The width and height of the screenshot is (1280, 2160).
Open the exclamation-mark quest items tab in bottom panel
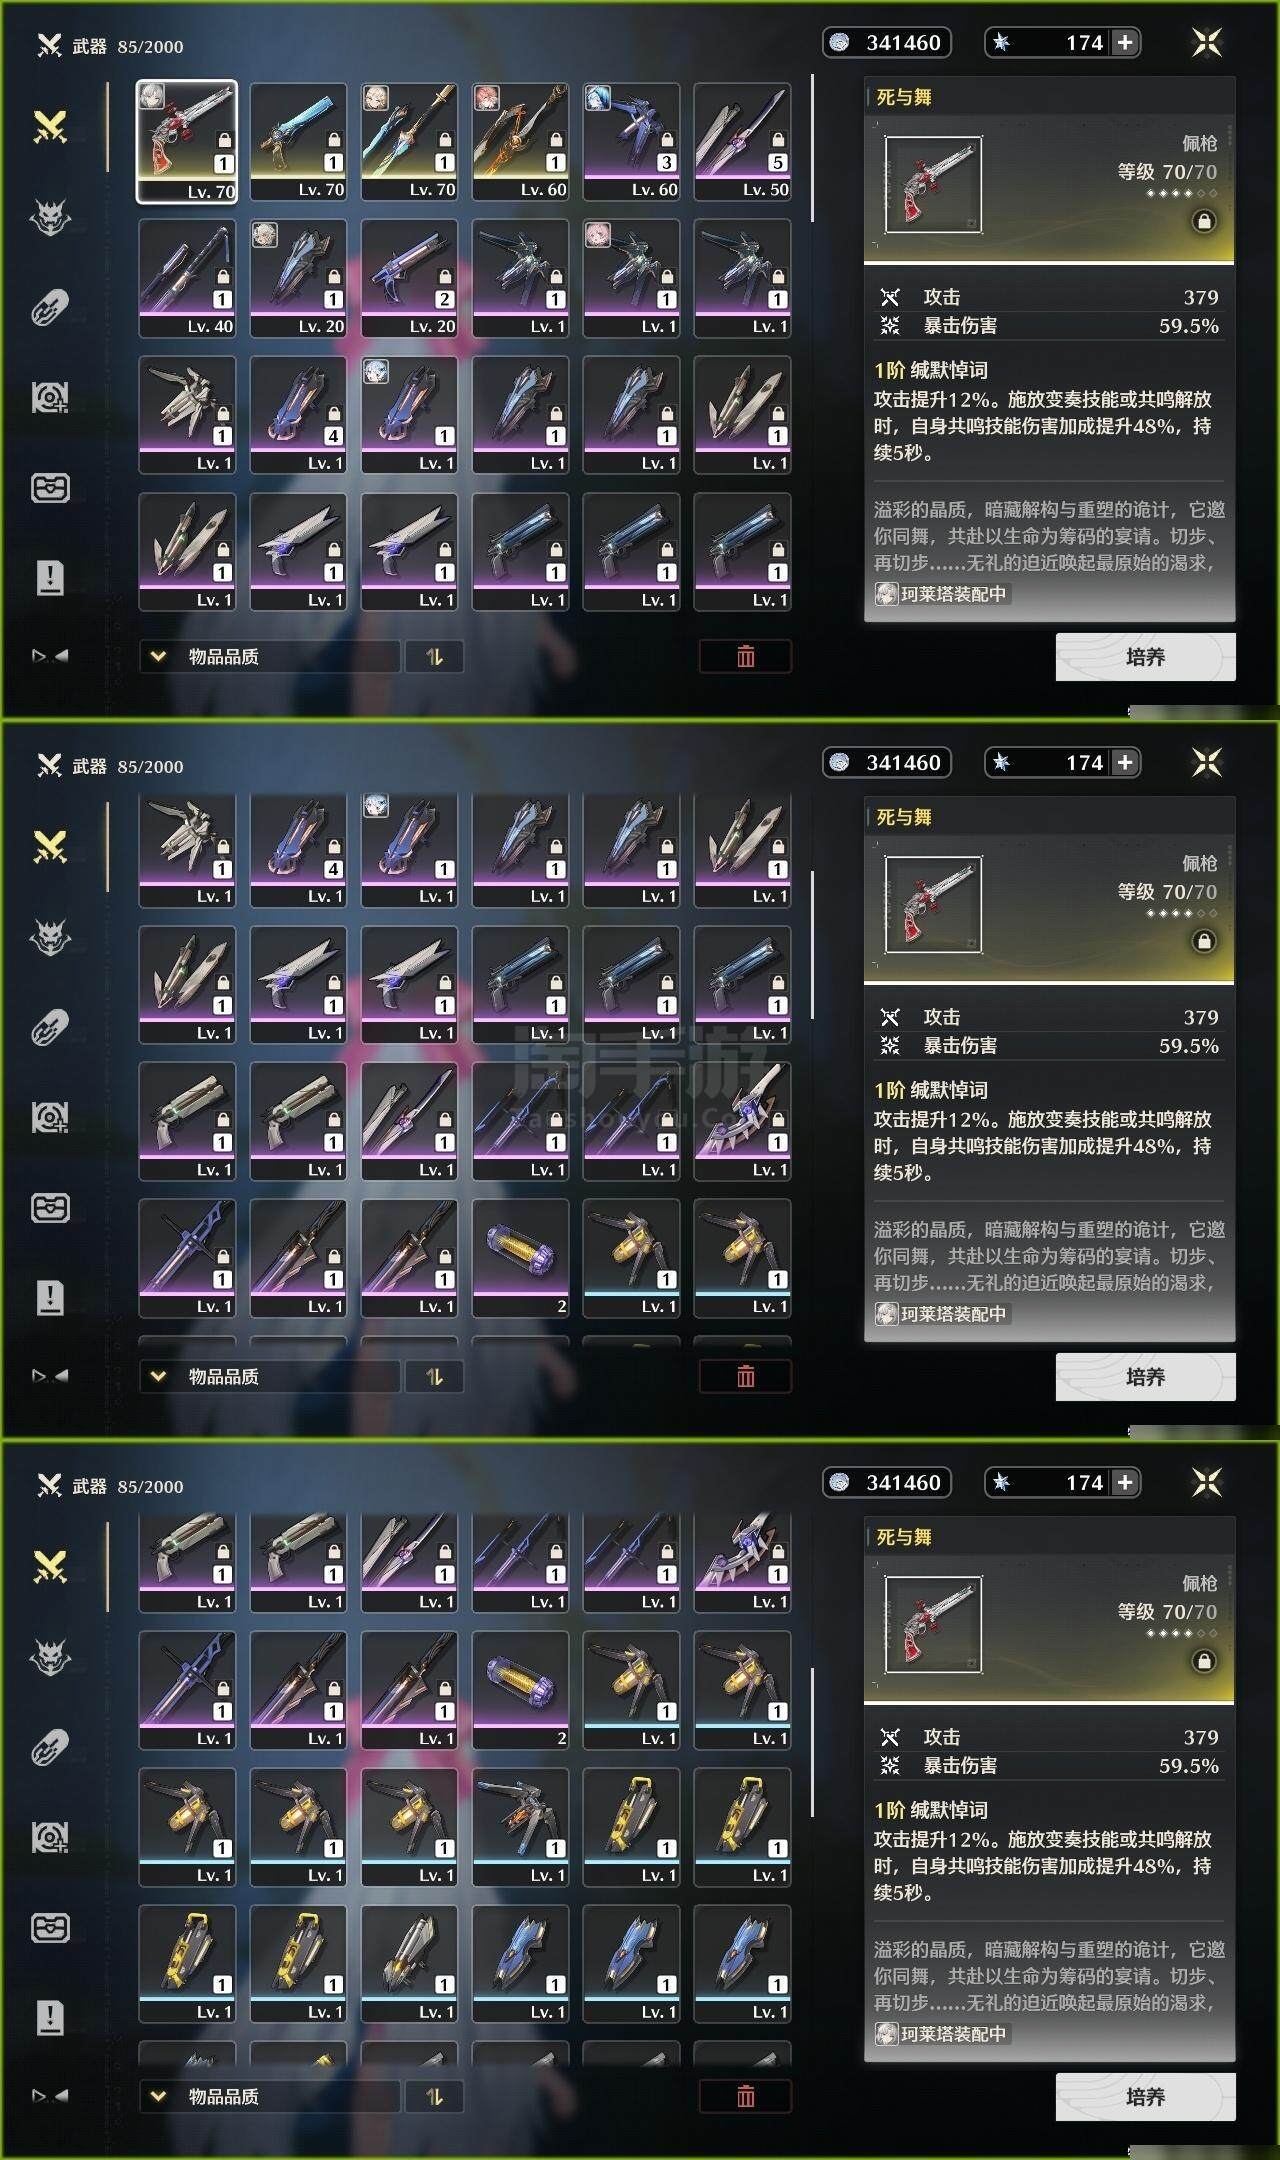click(x=51, y=2017)
